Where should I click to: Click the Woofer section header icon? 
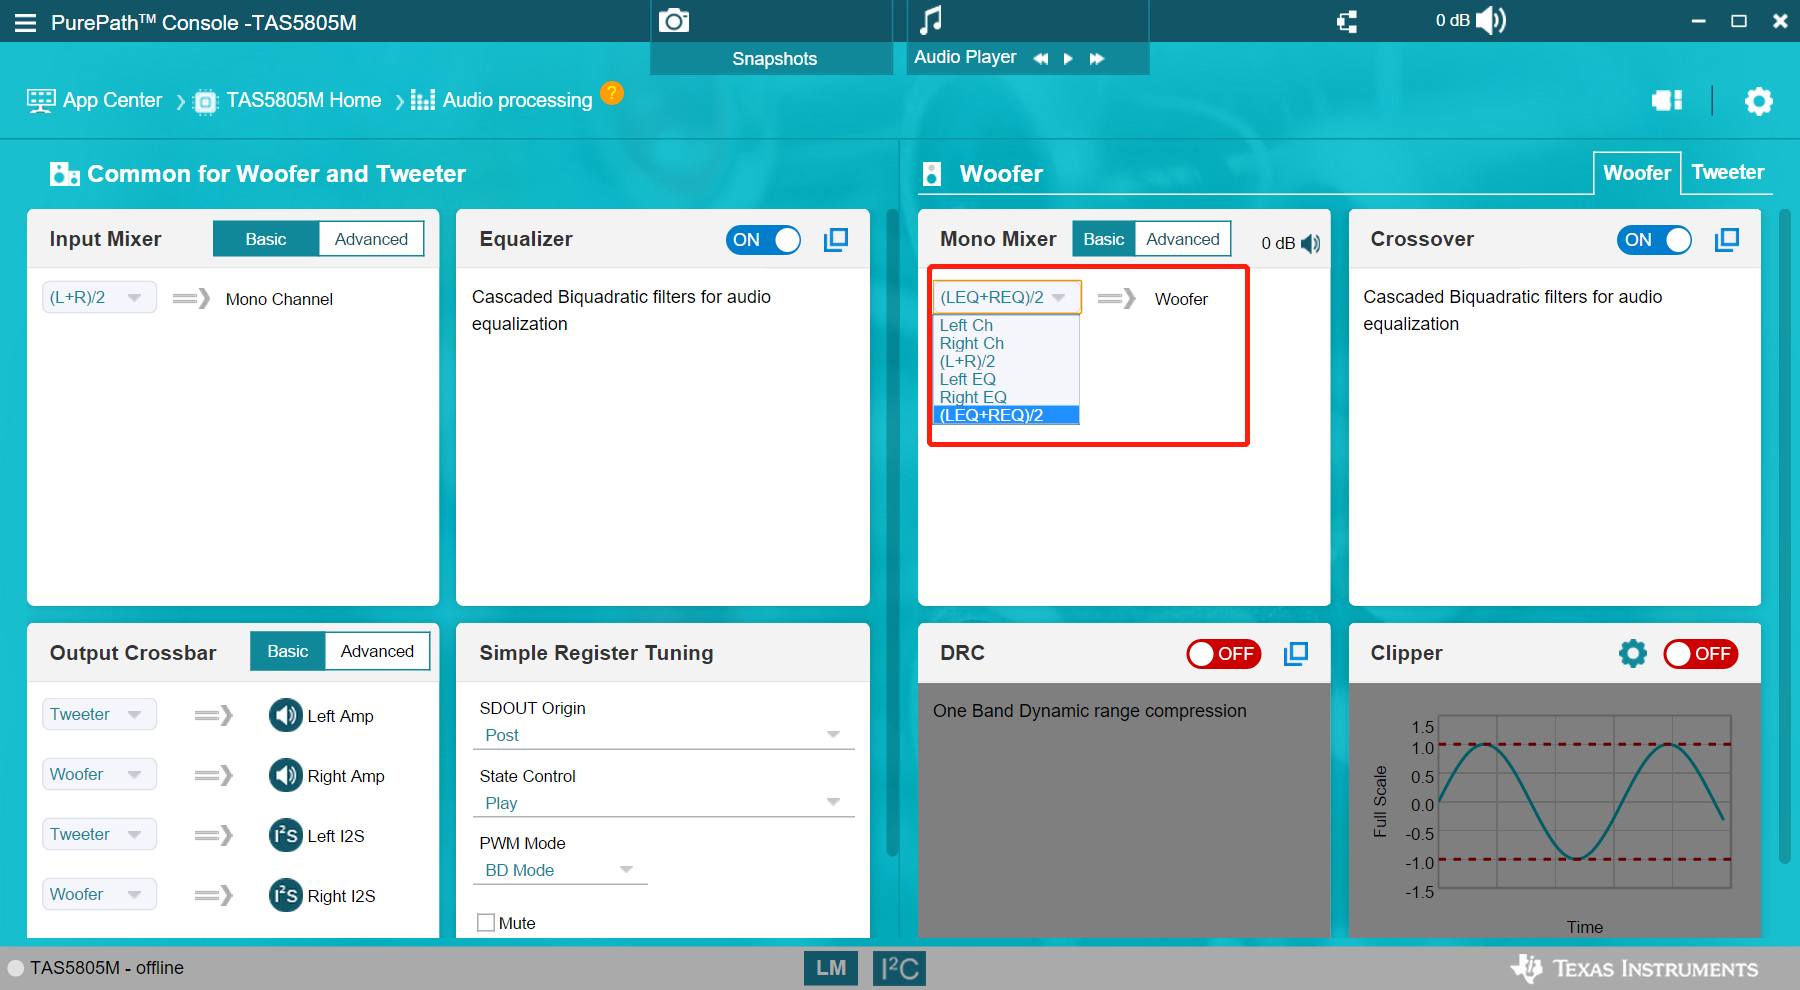click(x=932, y=174)
